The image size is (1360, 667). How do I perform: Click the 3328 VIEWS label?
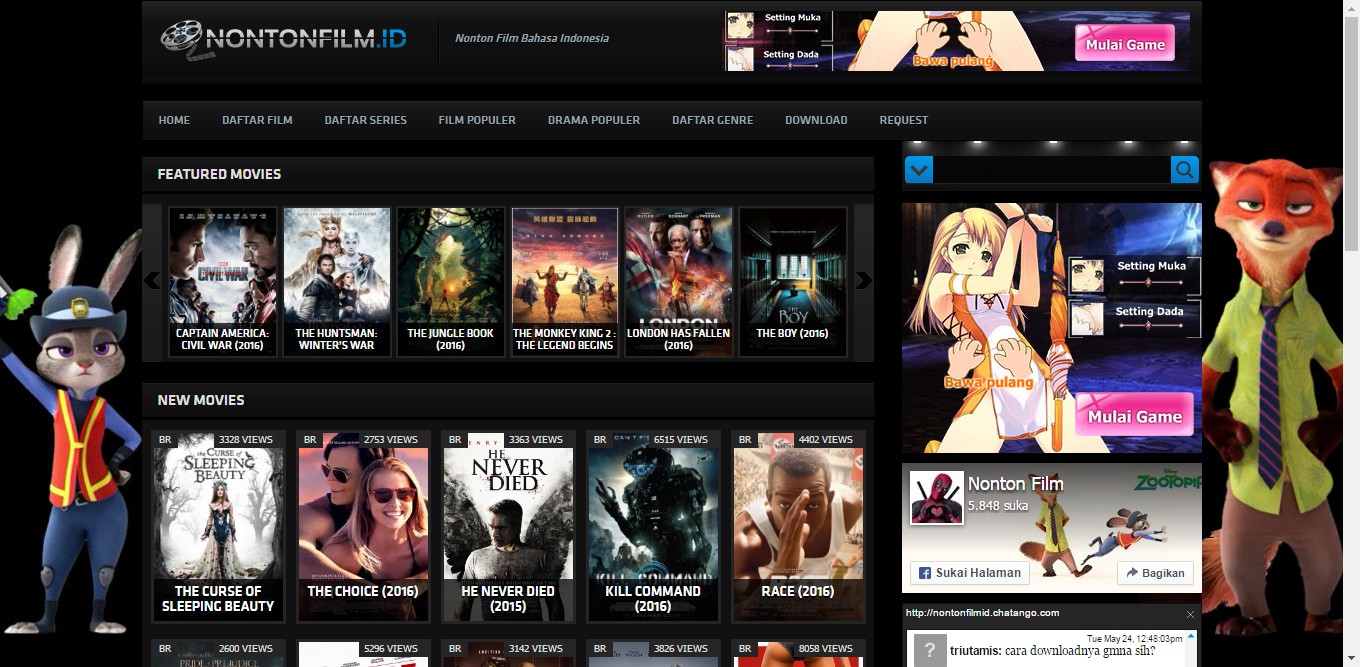[x=246, y=439]
